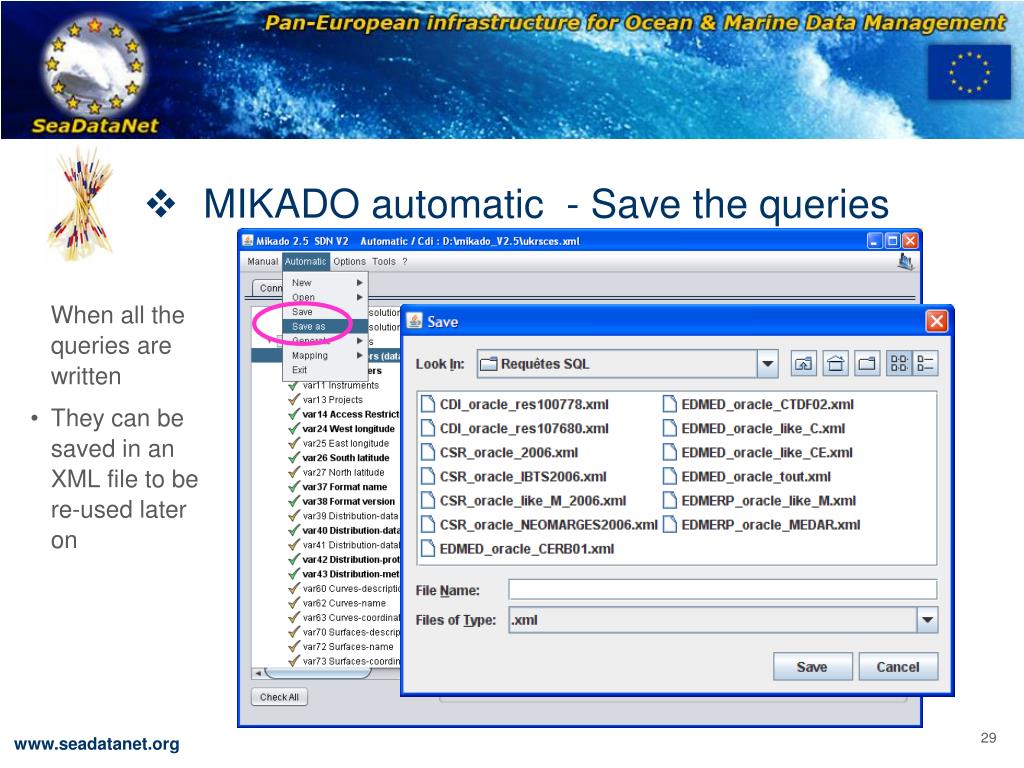
Task: Select the var39 Distribution-data row
Action: pyautogui.click(x=344, y=515)
